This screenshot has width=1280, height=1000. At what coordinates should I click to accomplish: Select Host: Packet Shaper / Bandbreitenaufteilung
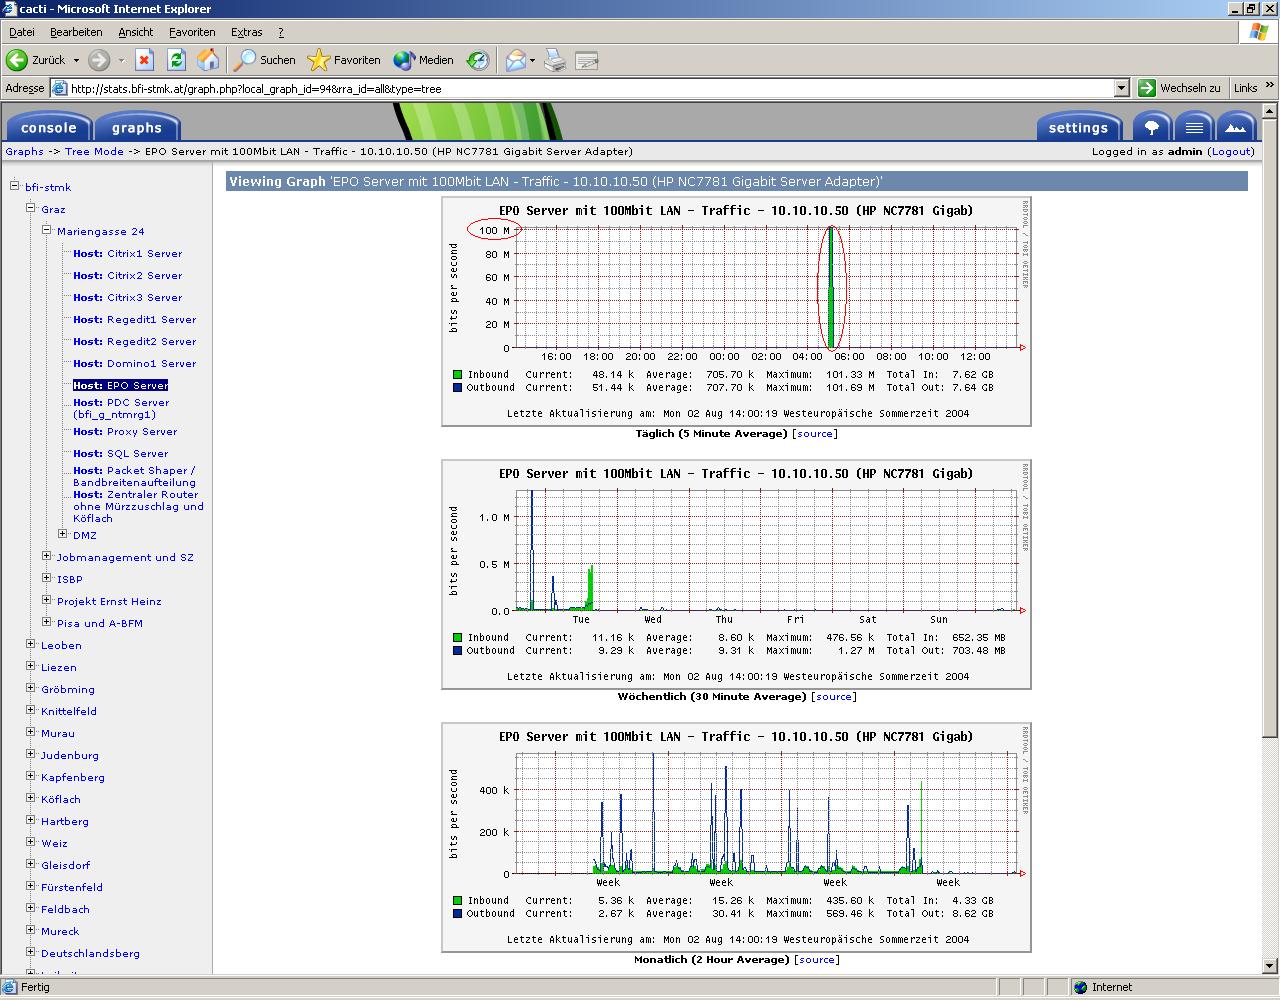pyautogui.click(x=135, y=476)
